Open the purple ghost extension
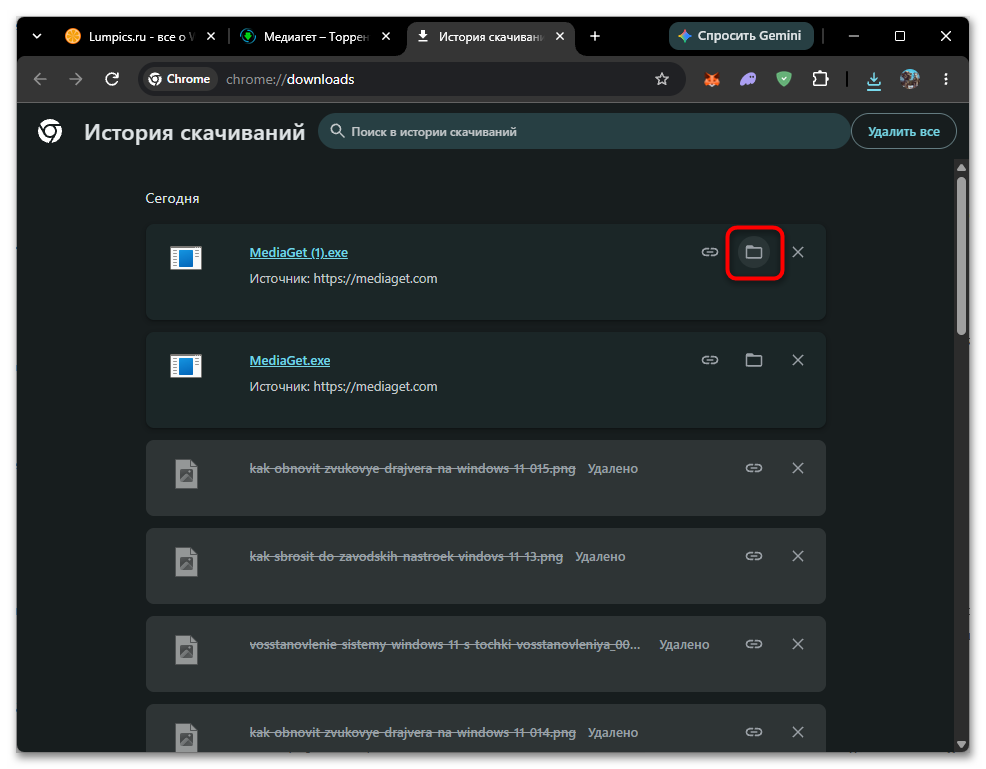The height and width of the screenshot is (769, 986). tap(748, 79)
